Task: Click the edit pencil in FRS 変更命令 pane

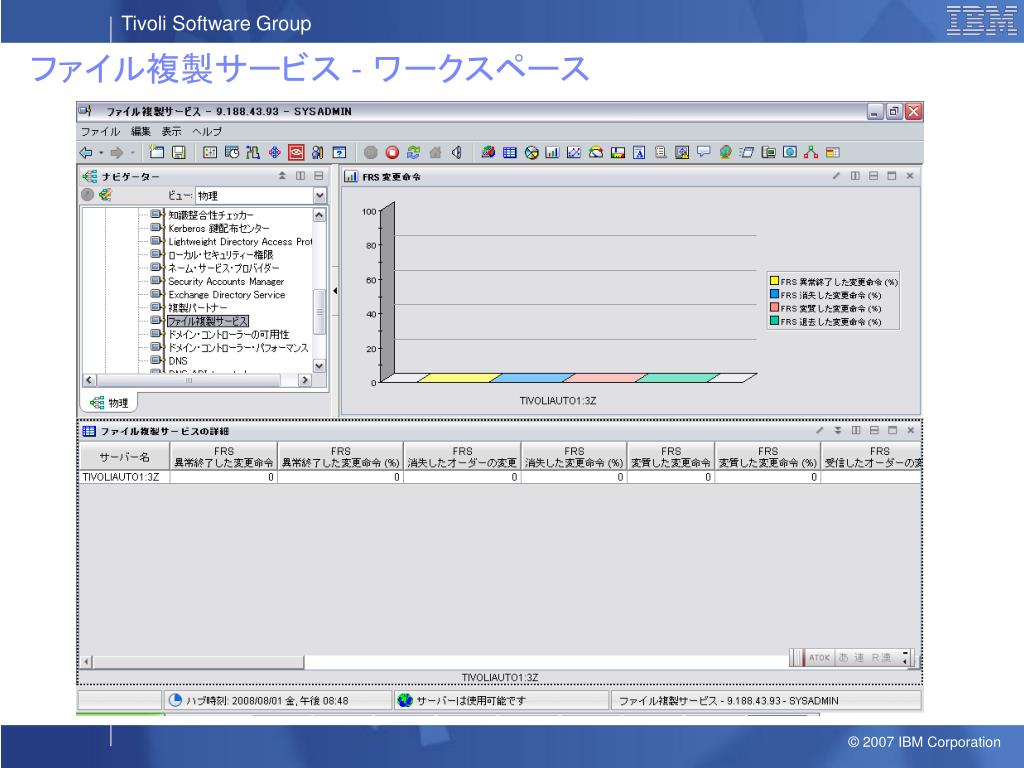Action: point(837,176)
